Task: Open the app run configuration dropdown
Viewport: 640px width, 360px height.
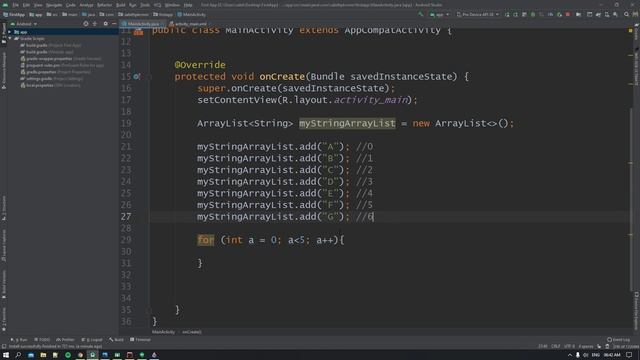Action: [439, 14]
